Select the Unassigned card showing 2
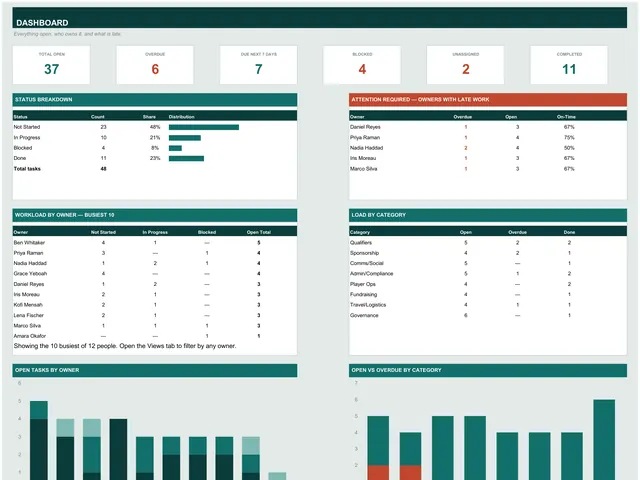 [465, 65]
